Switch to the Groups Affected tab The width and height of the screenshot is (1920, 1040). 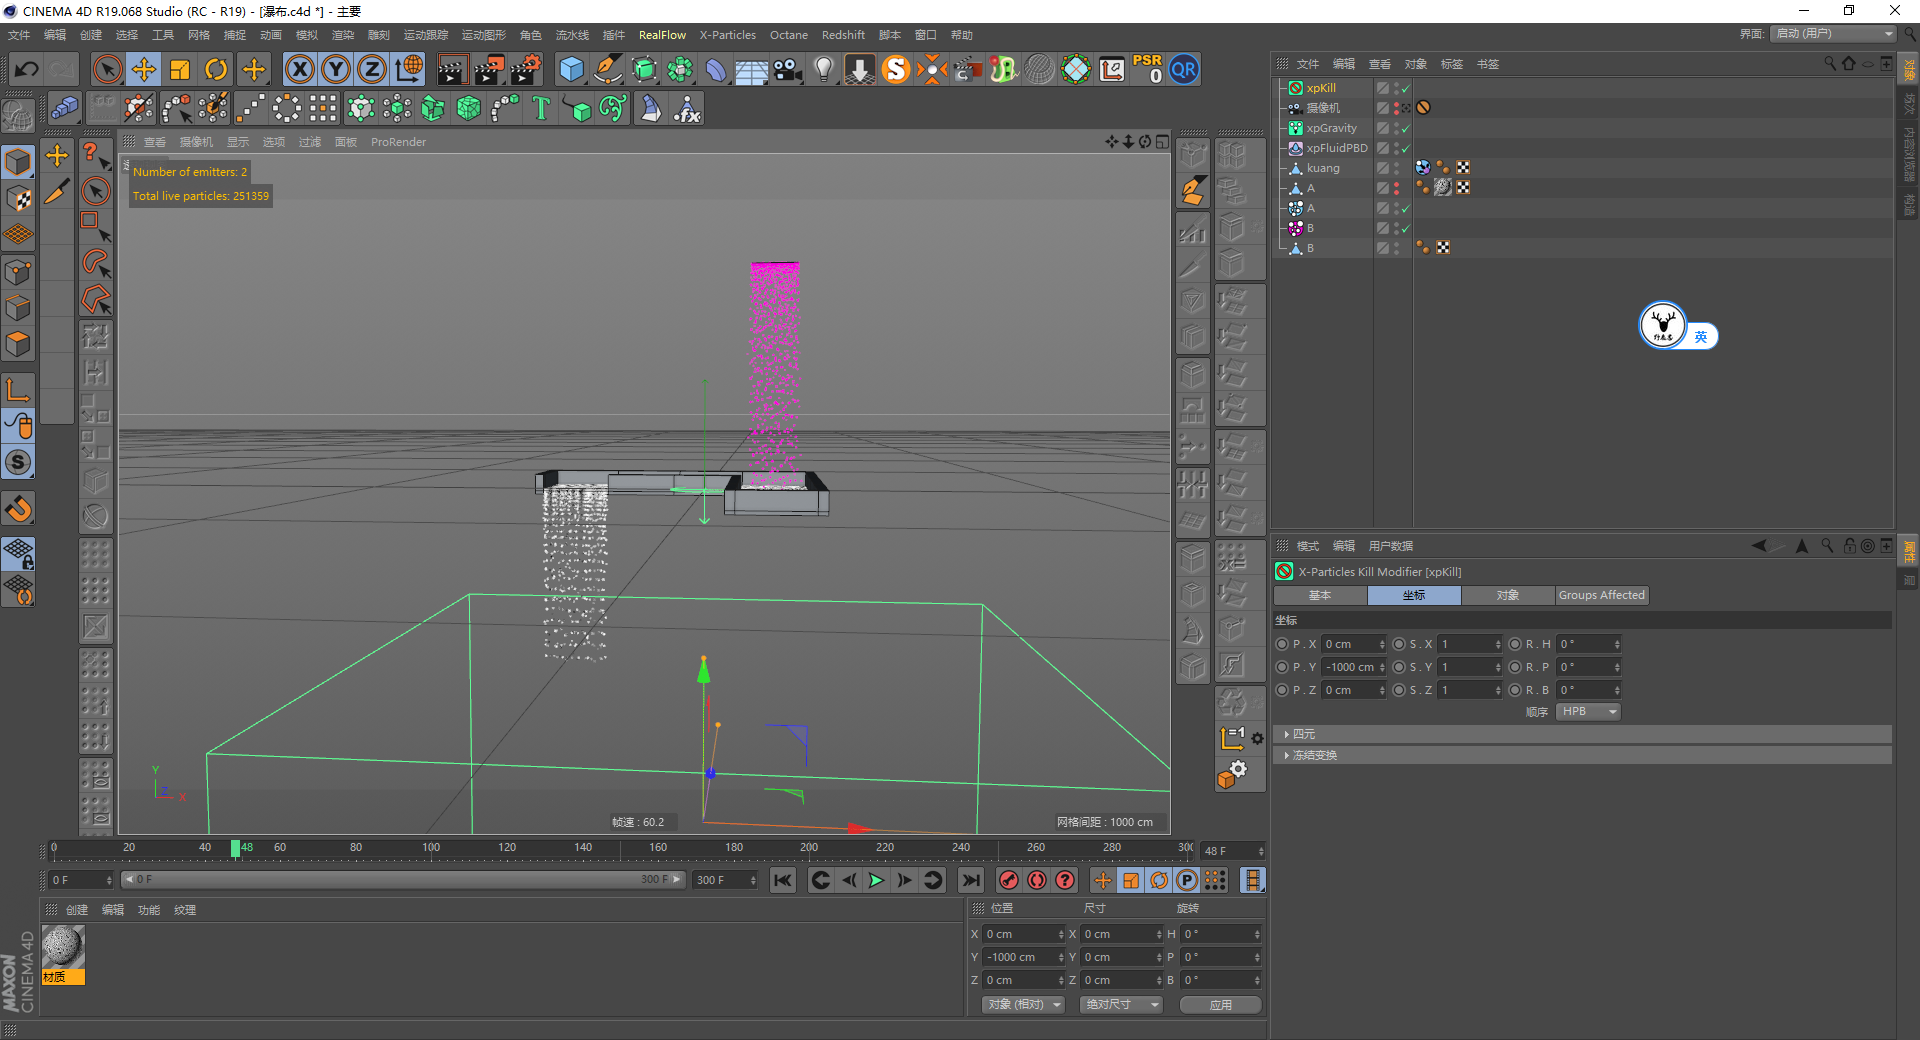(1601, 595)
